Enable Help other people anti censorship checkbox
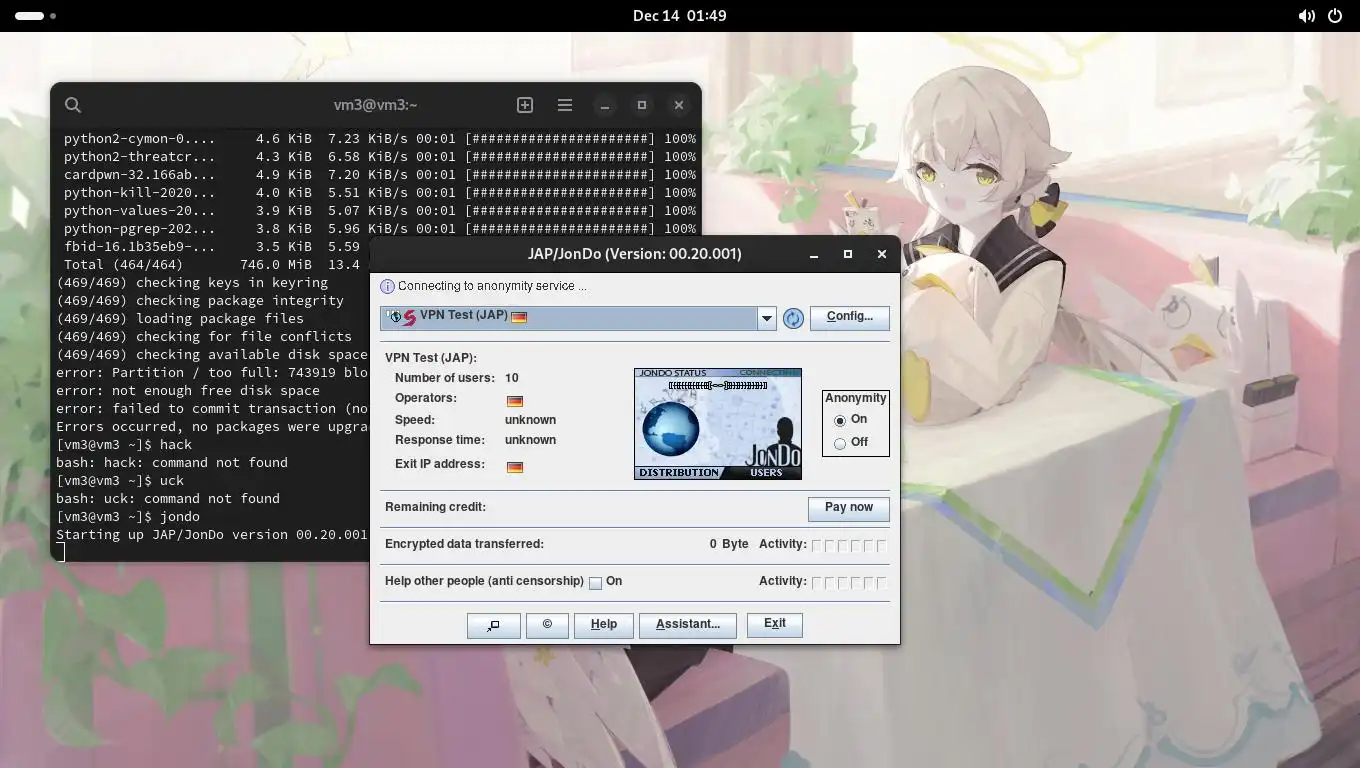The width and height of the screenshot is (1360, 768). click(x=596, y=583)
